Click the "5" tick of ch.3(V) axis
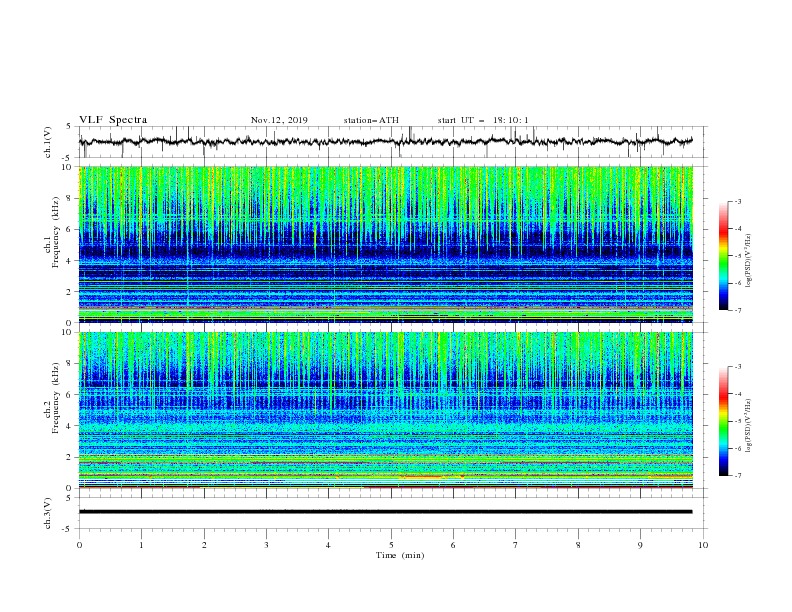This screenshot has width=792, height=612. 70,498
